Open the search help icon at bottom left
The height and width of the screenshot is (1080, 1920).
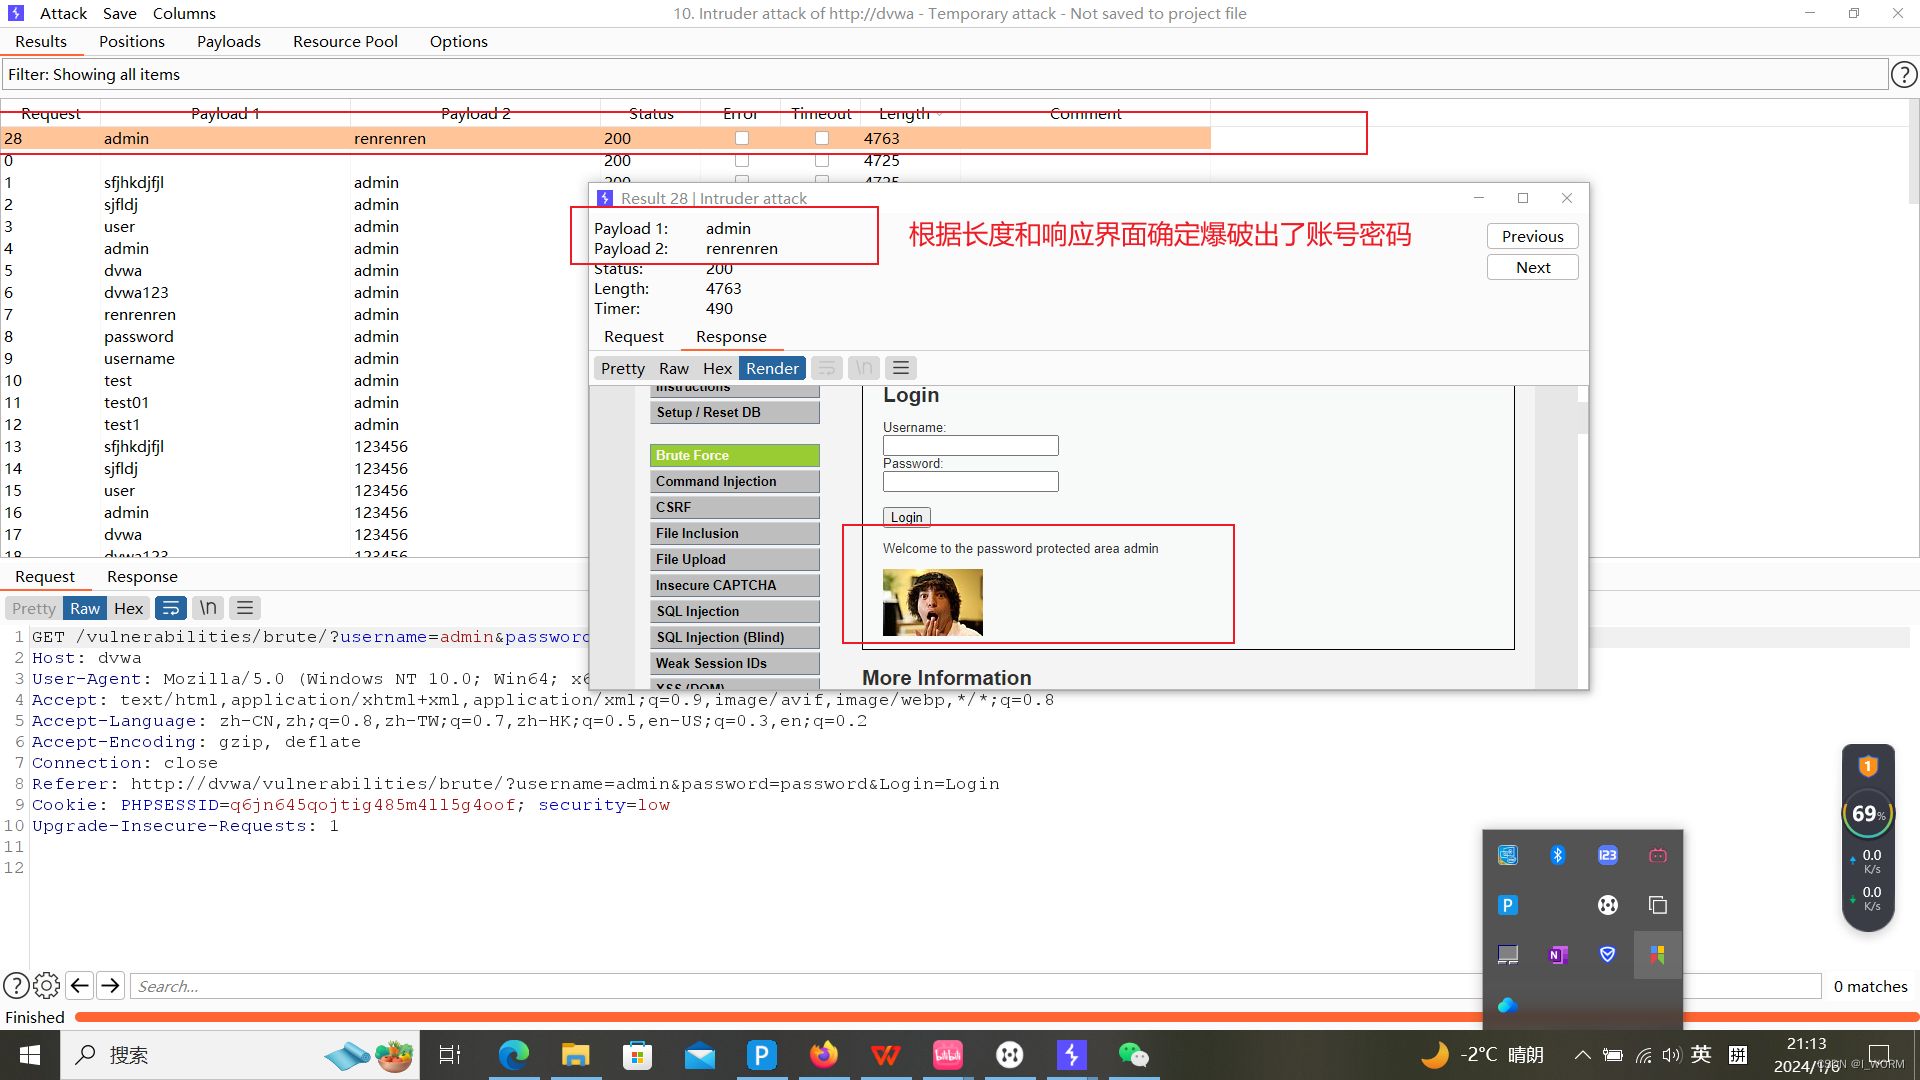pyautogui.click(x=16, y=986)
